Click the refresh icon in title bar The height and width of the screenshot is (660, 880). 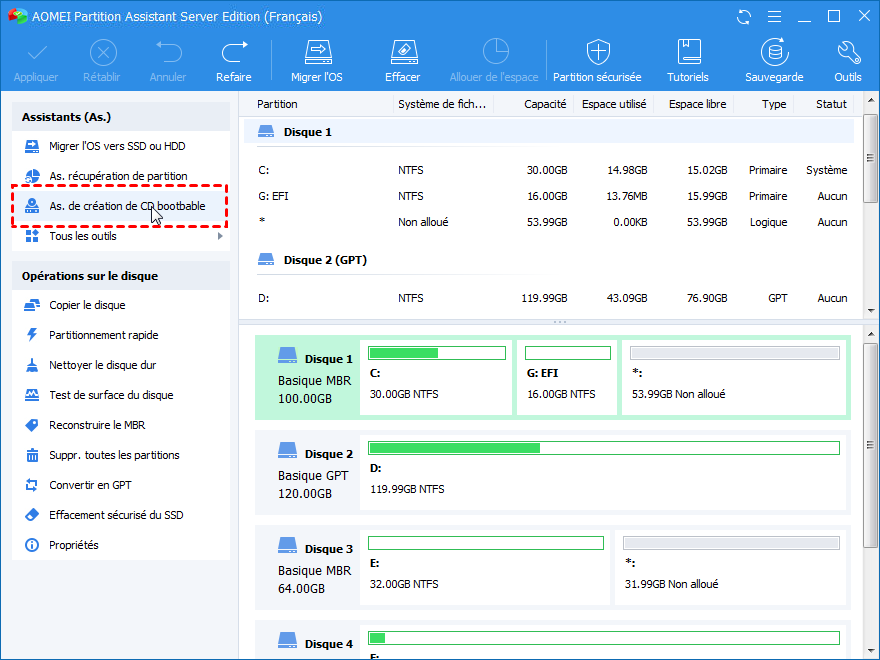tap(744, 17)
